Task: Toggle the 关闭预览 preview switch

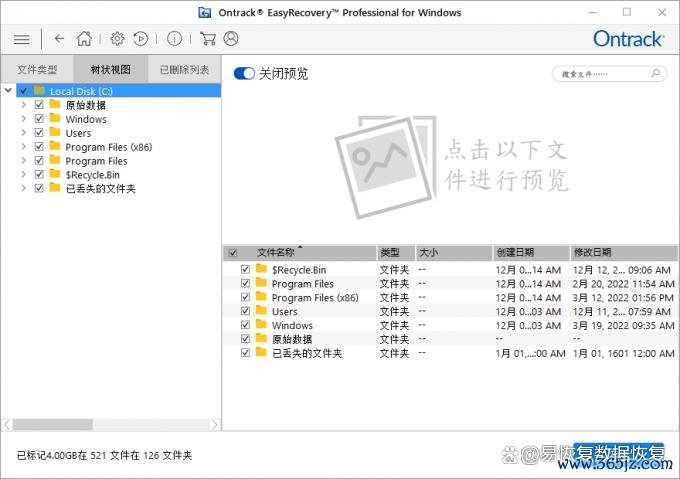Action: [244, 73]
